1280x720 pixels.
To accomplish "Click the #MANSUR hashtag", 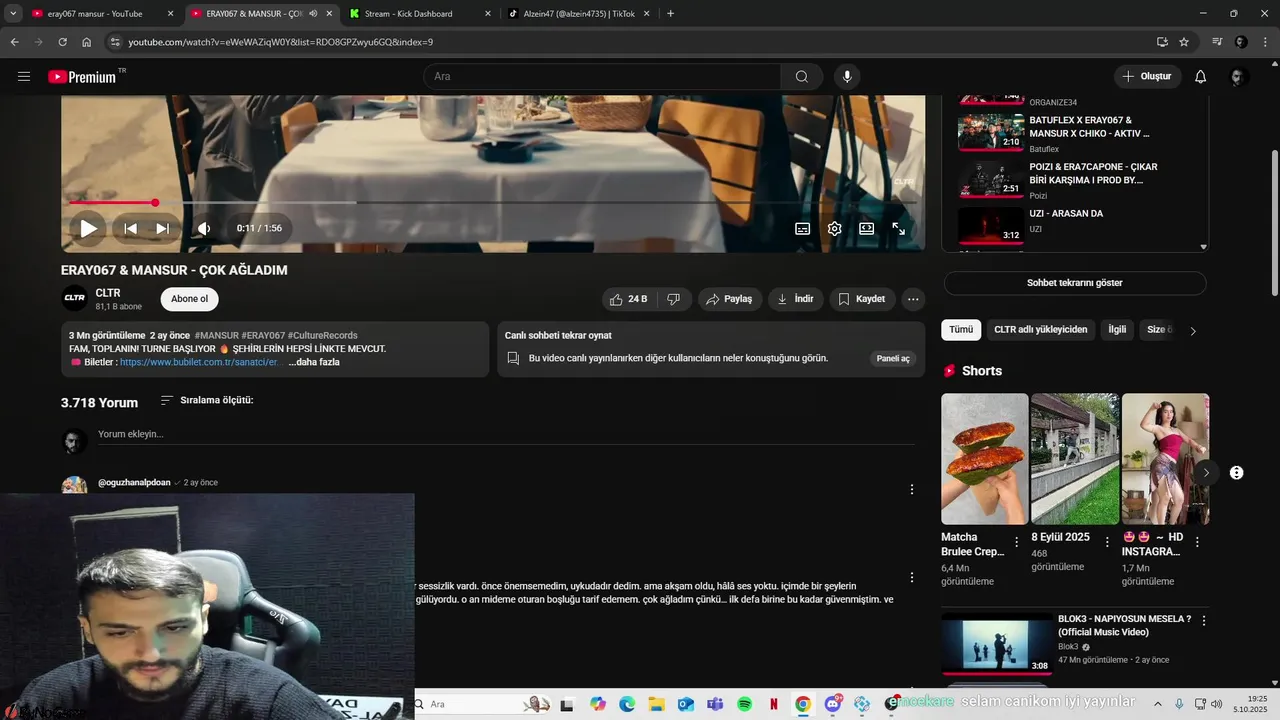I will 217,335.
